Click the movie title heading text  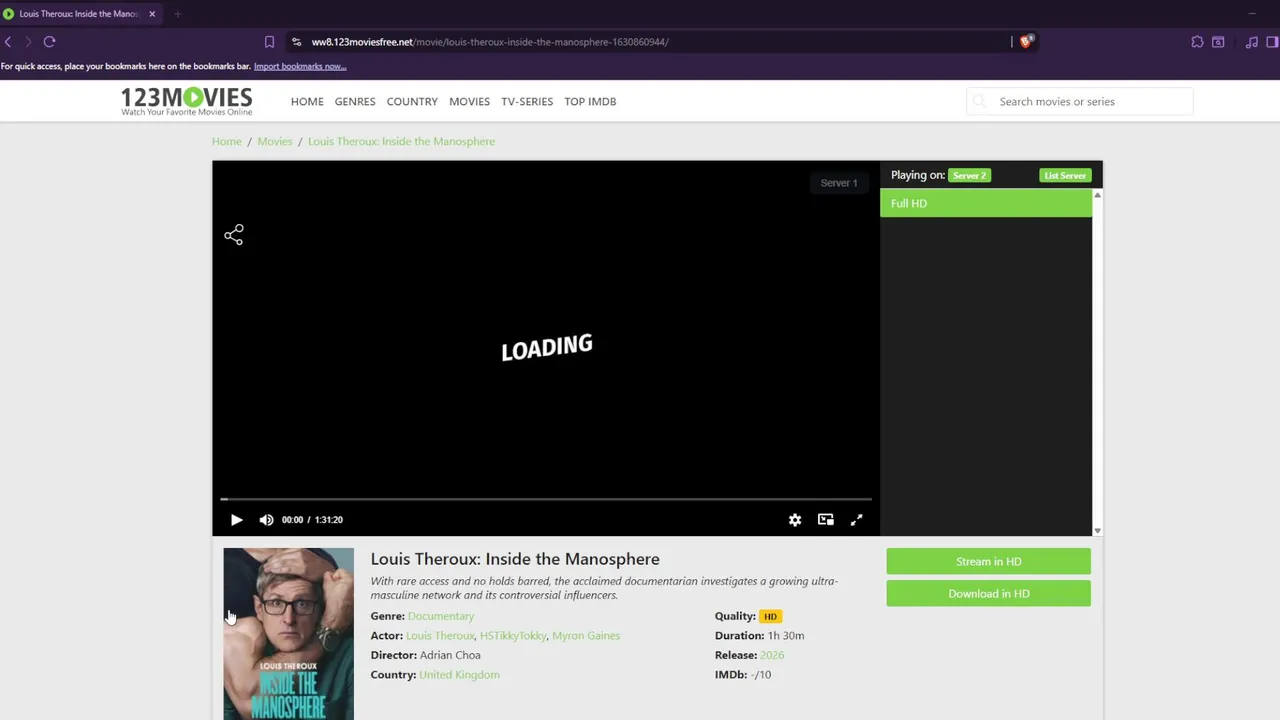point(515,559)
